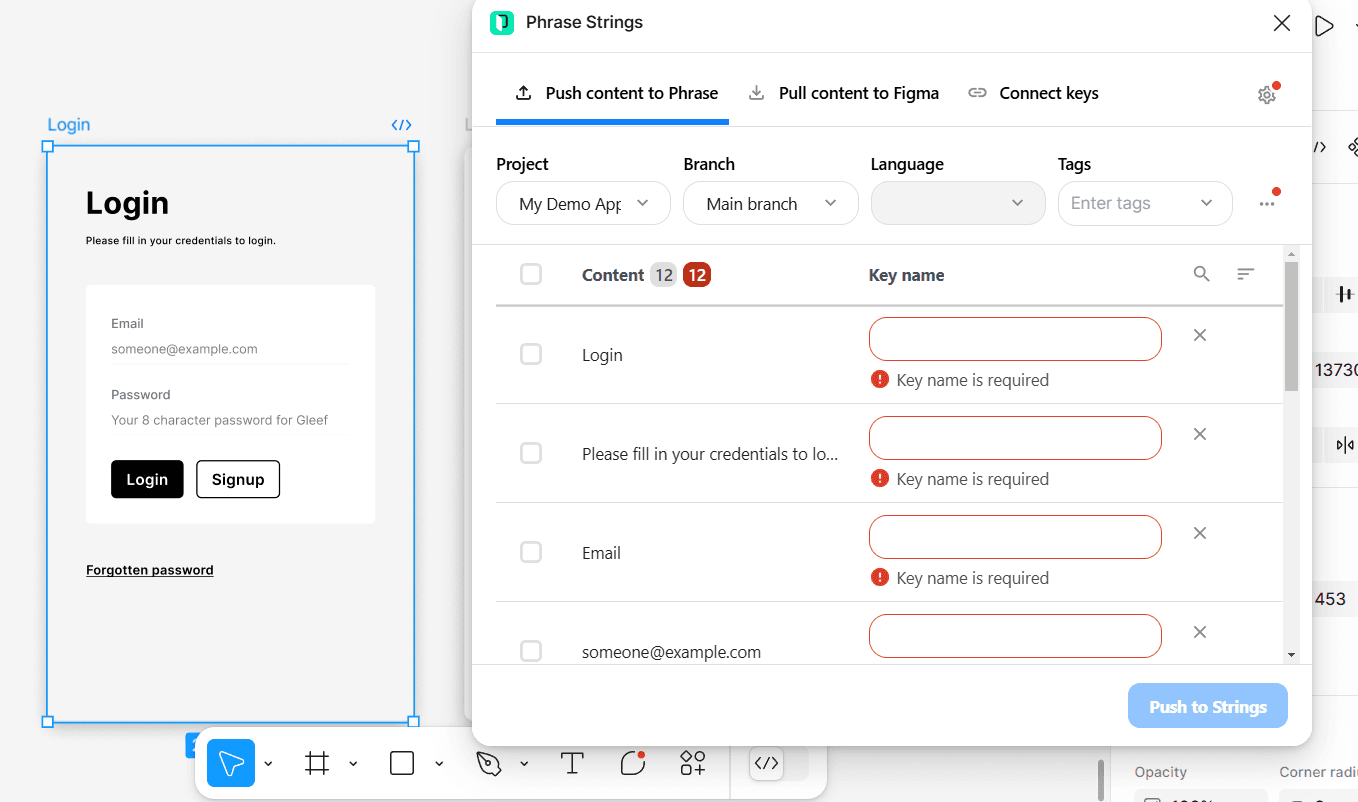Click 'Please fill in your credentials' text in design
This screenshot has height=802, width=1358.
coord(181,241)
